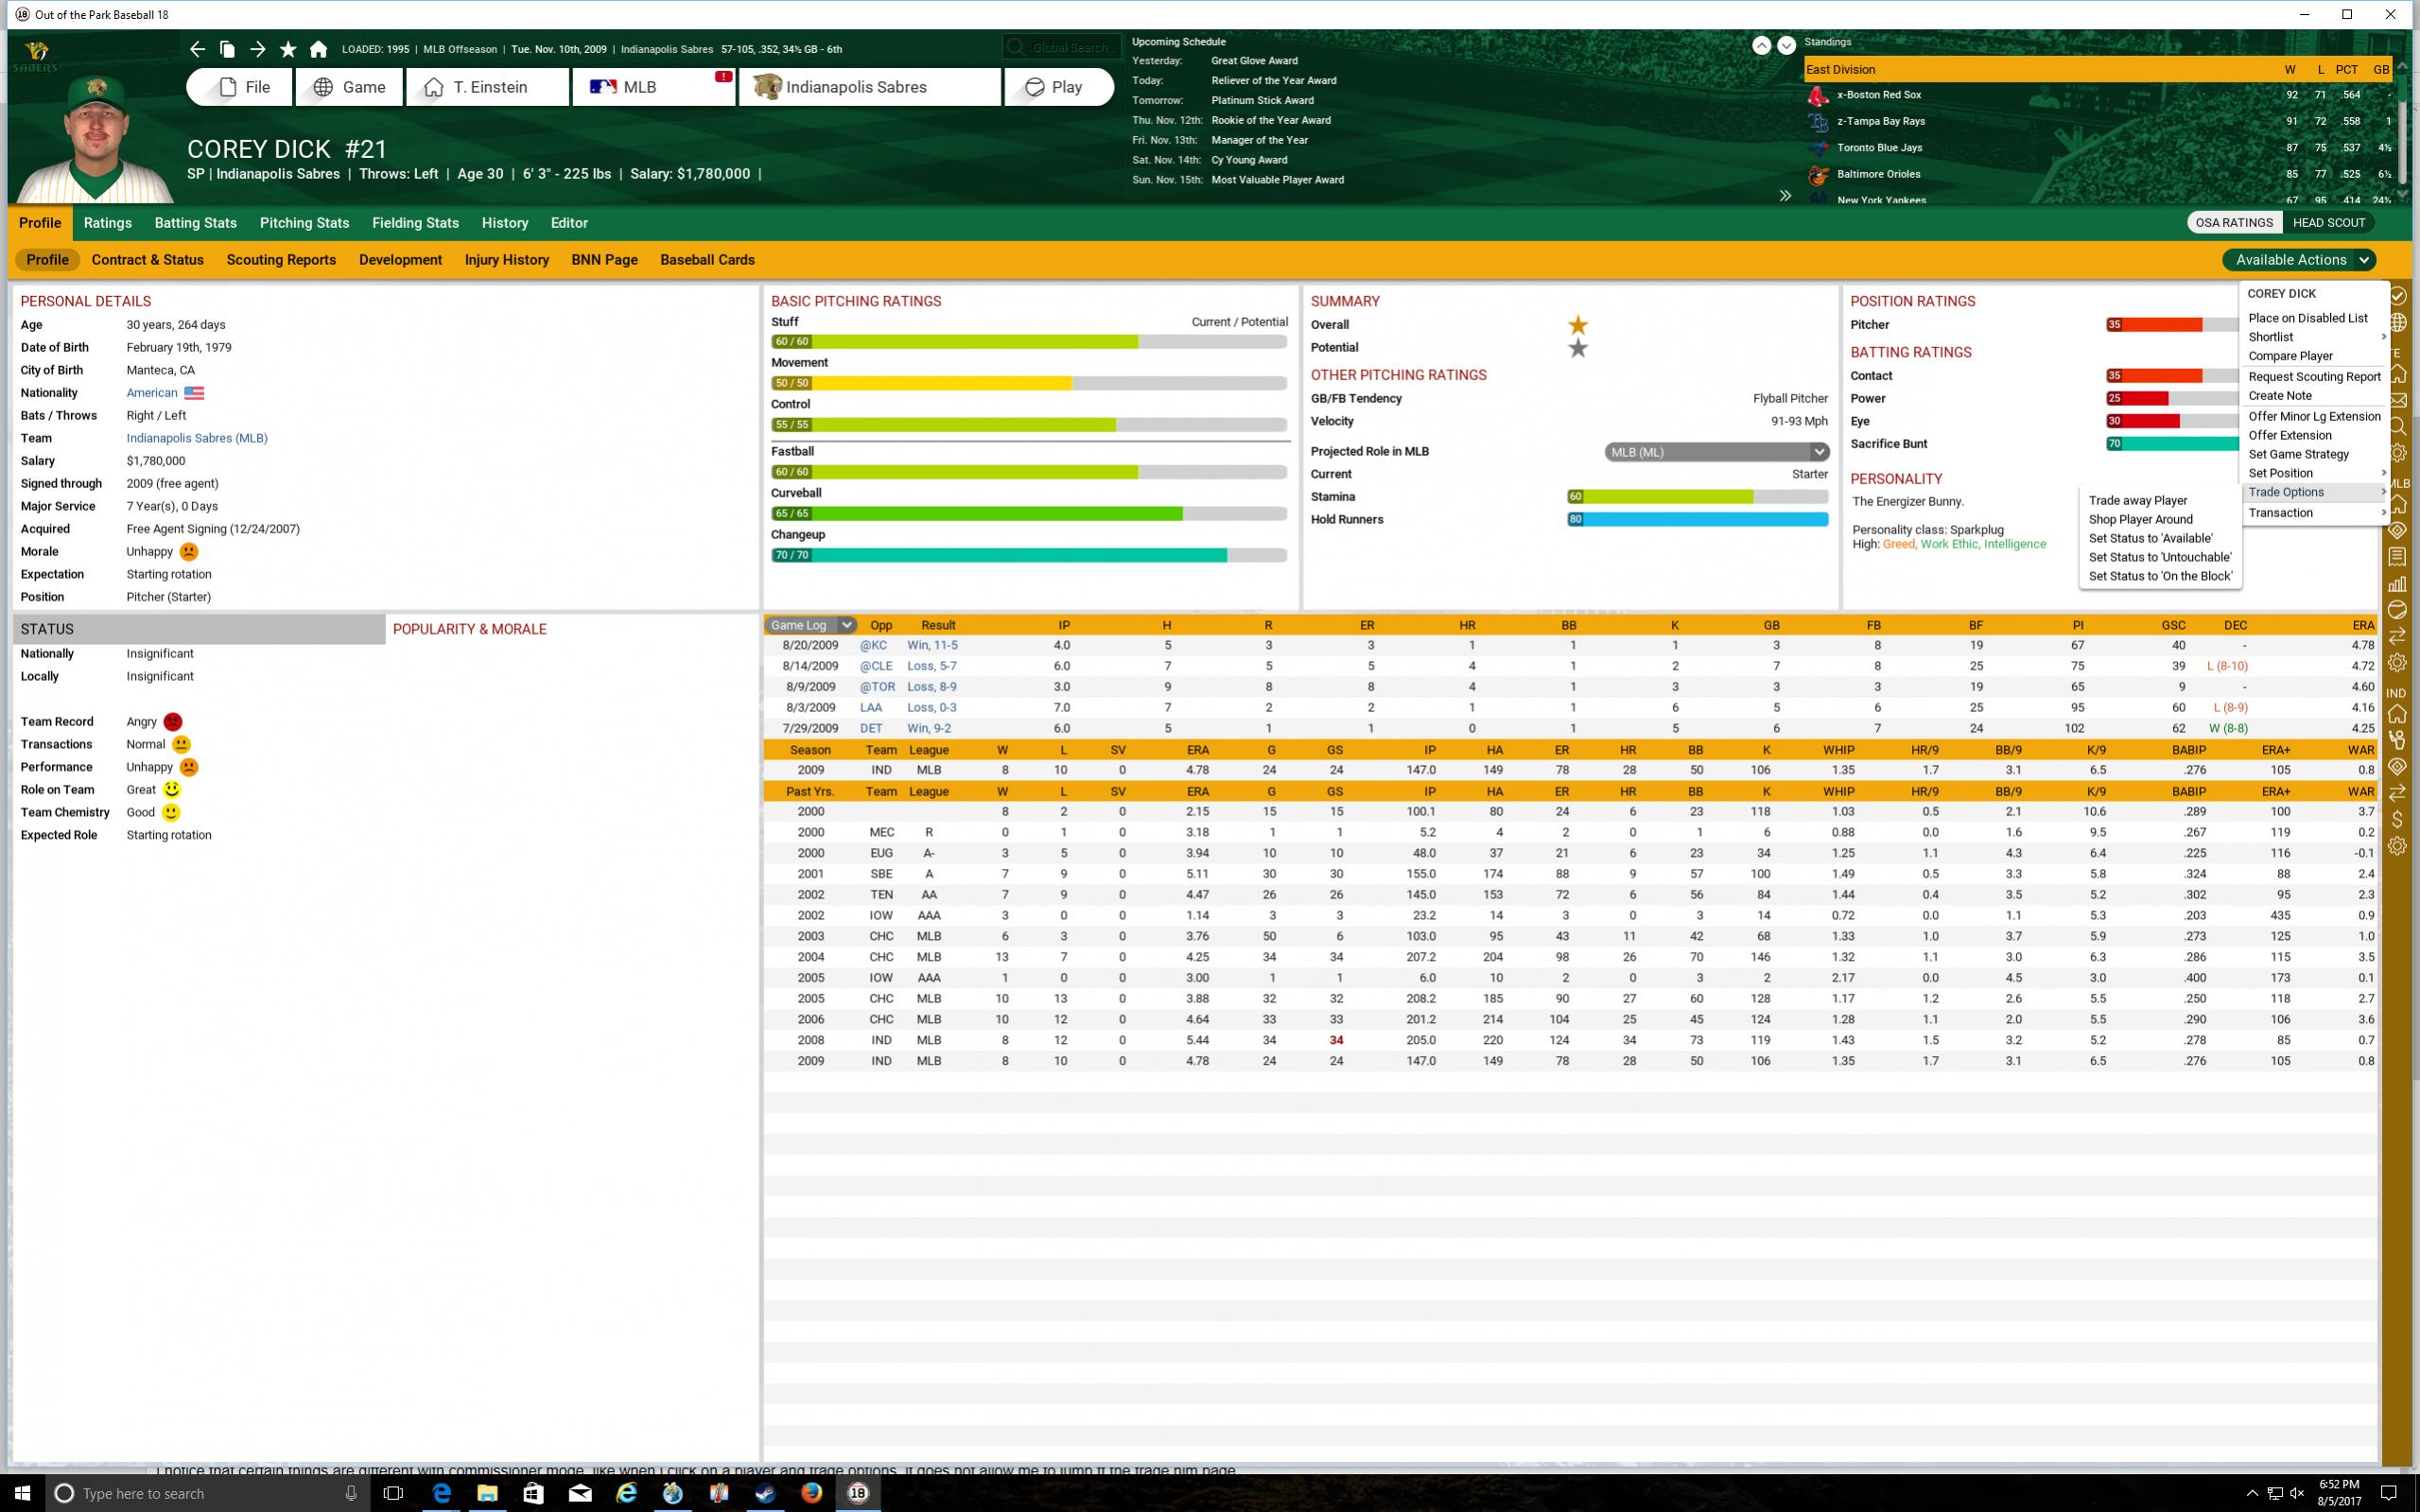Click the copy pages icon beside back arrow
The width and height of the screenshot is (2420, 1512).
coord(227,49)
